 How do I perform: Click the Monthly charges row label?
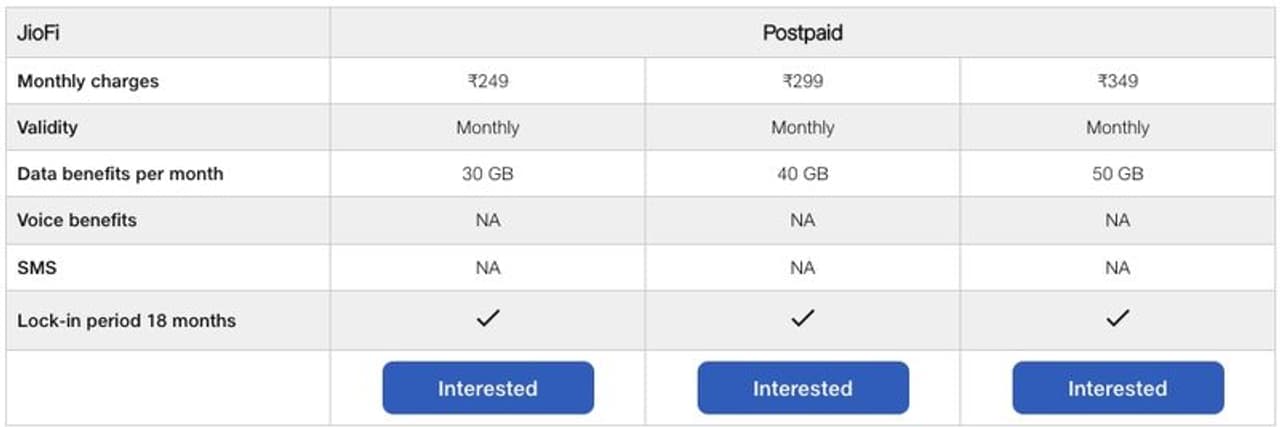coord(88,81)
